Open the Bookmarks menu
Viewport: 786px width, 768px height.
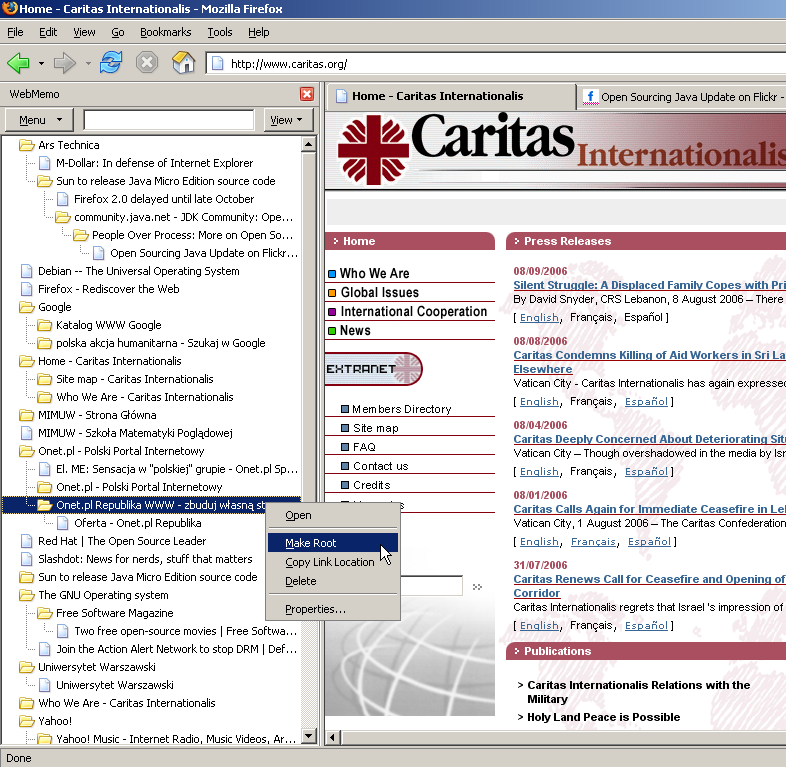(x=165, y=32)
